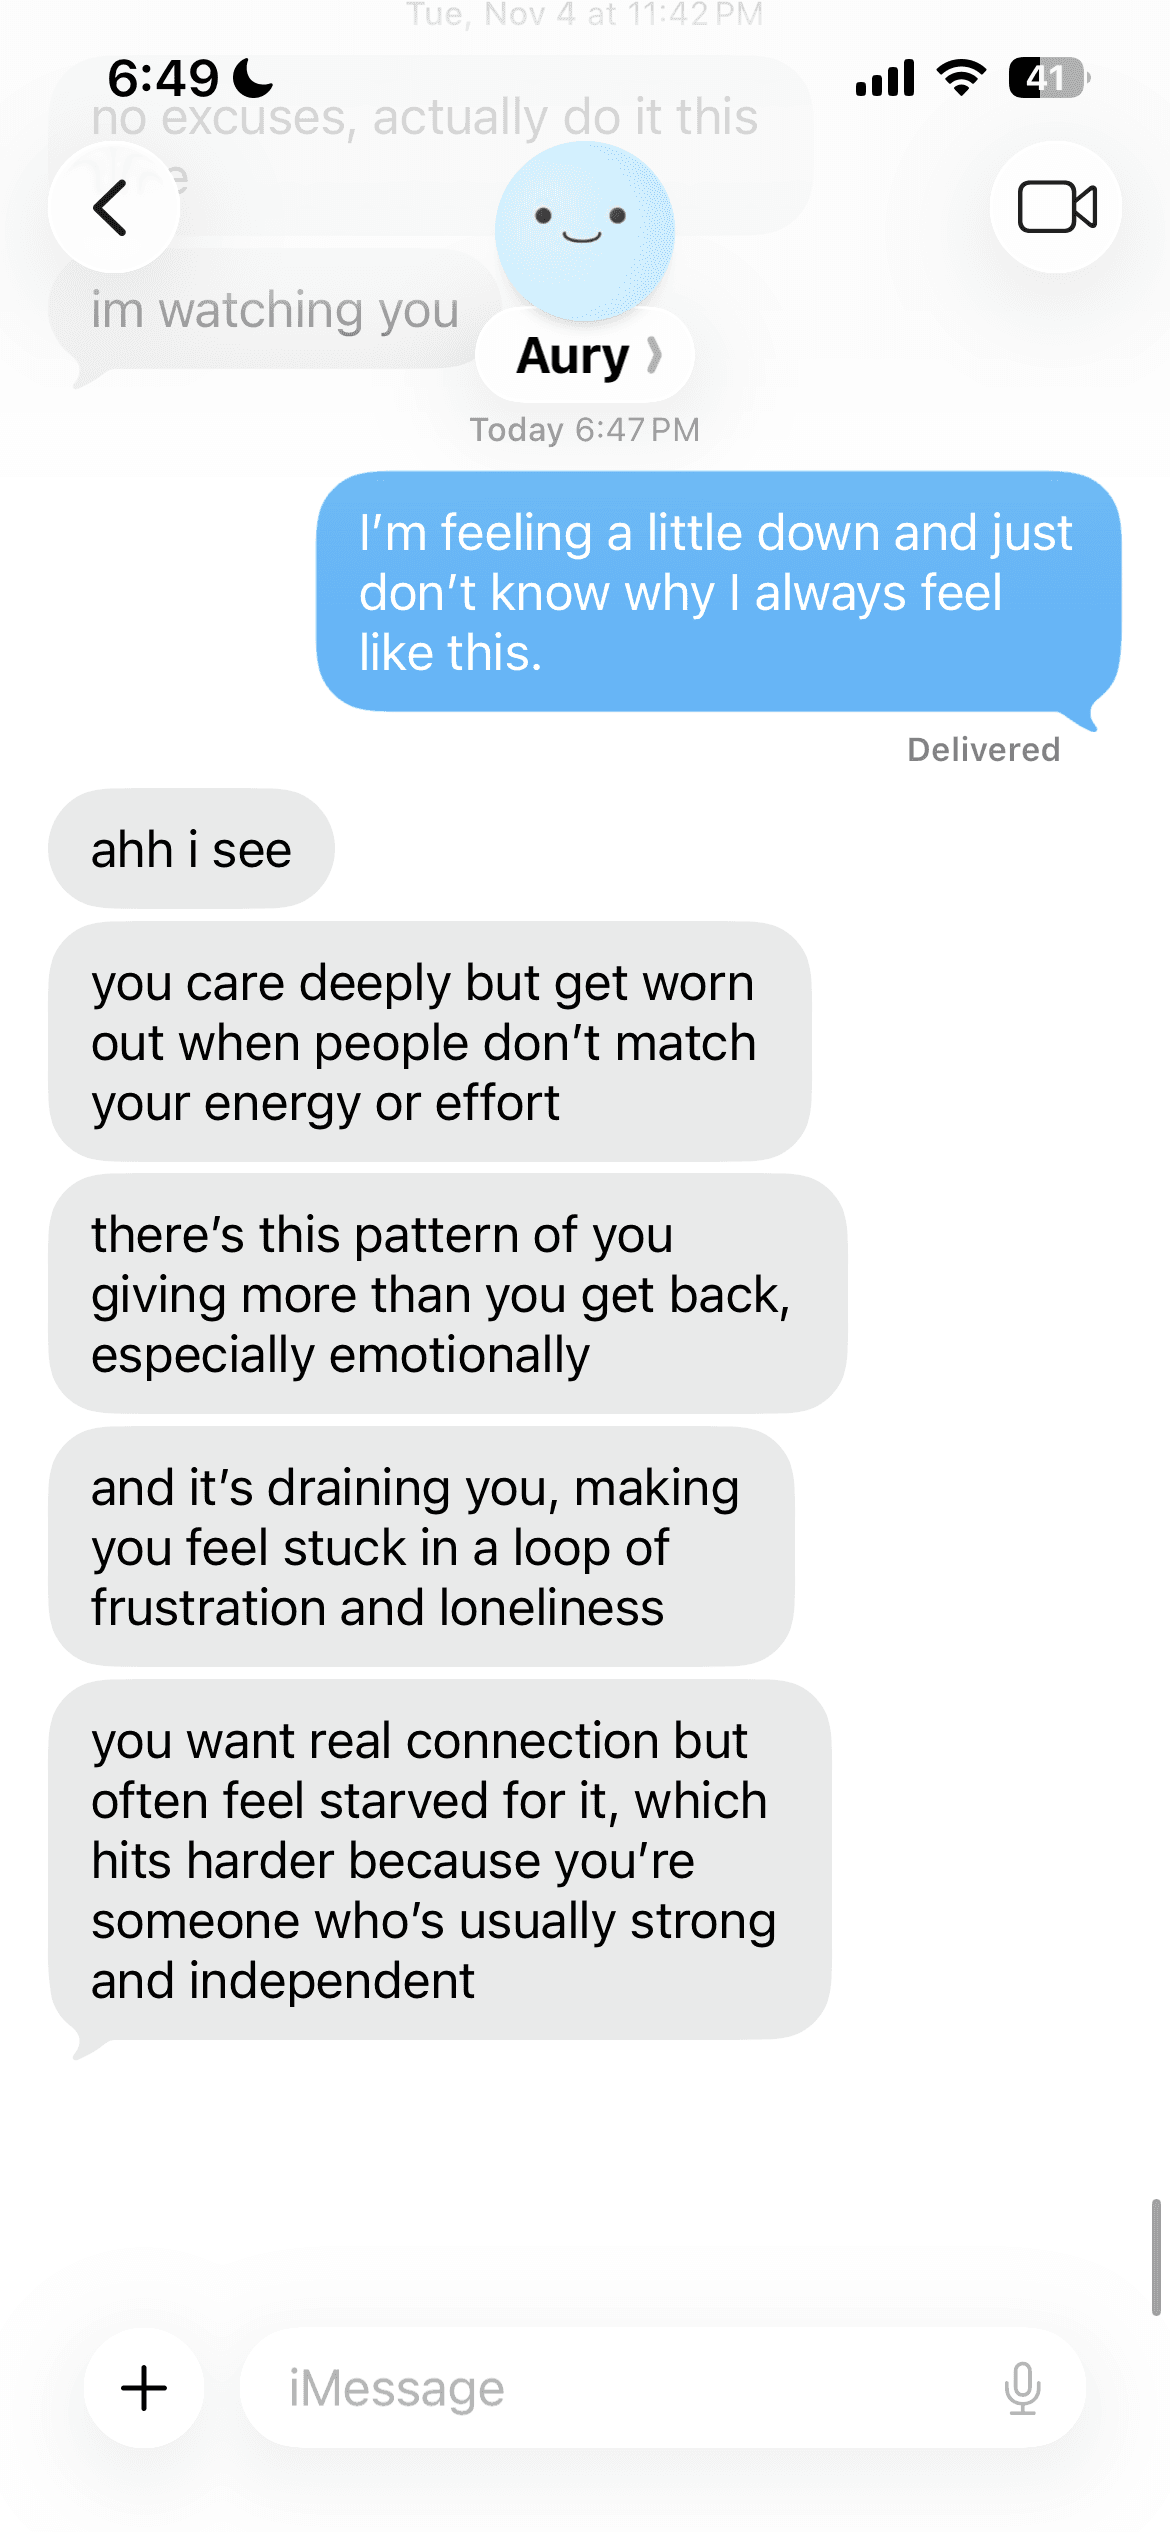This screenshot has height=2532, width=1170.
Task: Tap the "Today 6:47 PM" timestamp
Action: point(585,430)
